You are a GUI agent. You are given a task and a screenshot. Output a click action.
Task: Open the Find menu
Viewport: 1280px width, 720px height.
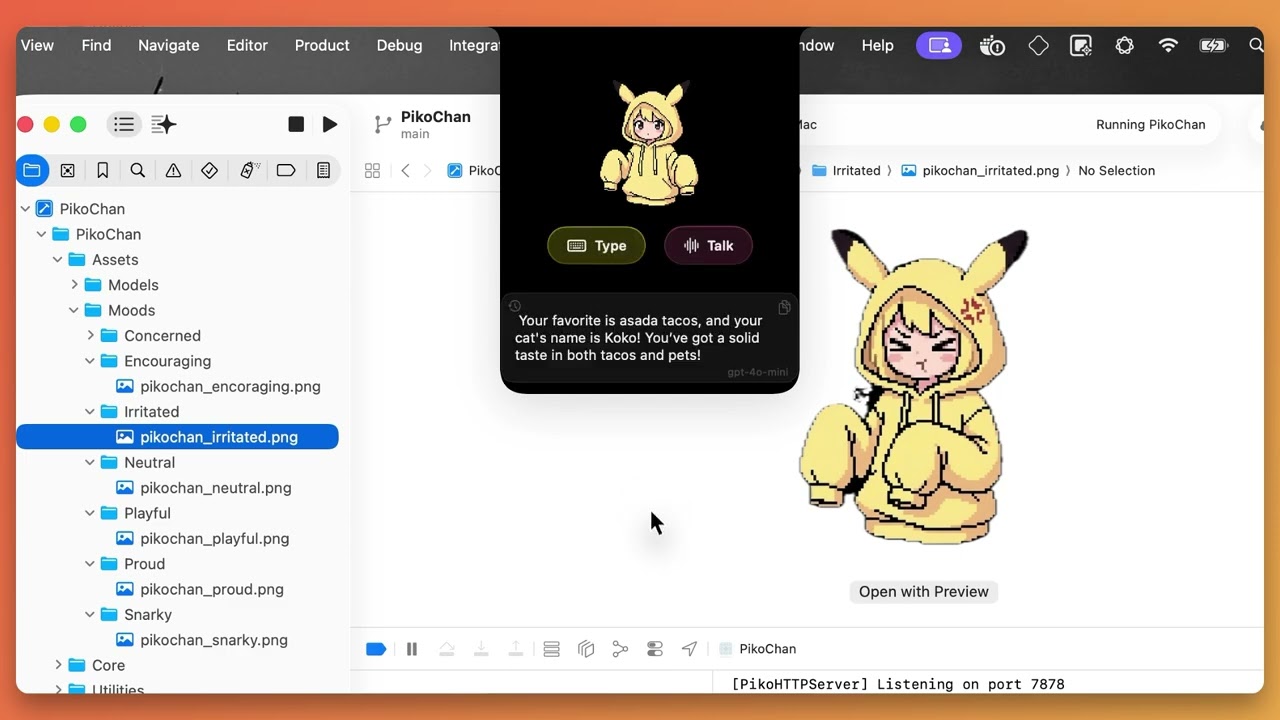click(x=96, y=45)
